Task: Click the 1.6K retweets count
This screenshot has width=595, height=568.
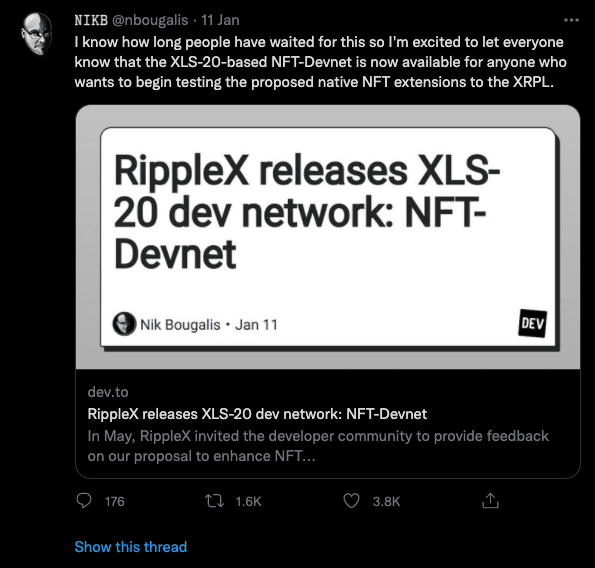Action: (249, 502)
